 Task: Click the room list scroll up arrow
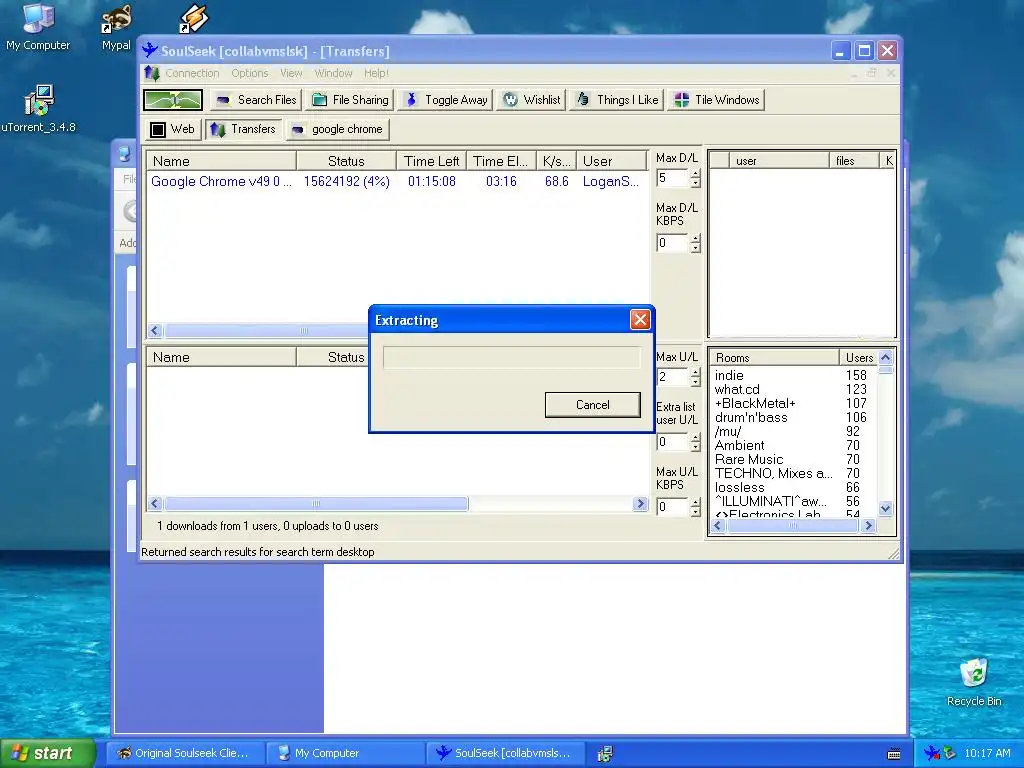coord(886,357)
